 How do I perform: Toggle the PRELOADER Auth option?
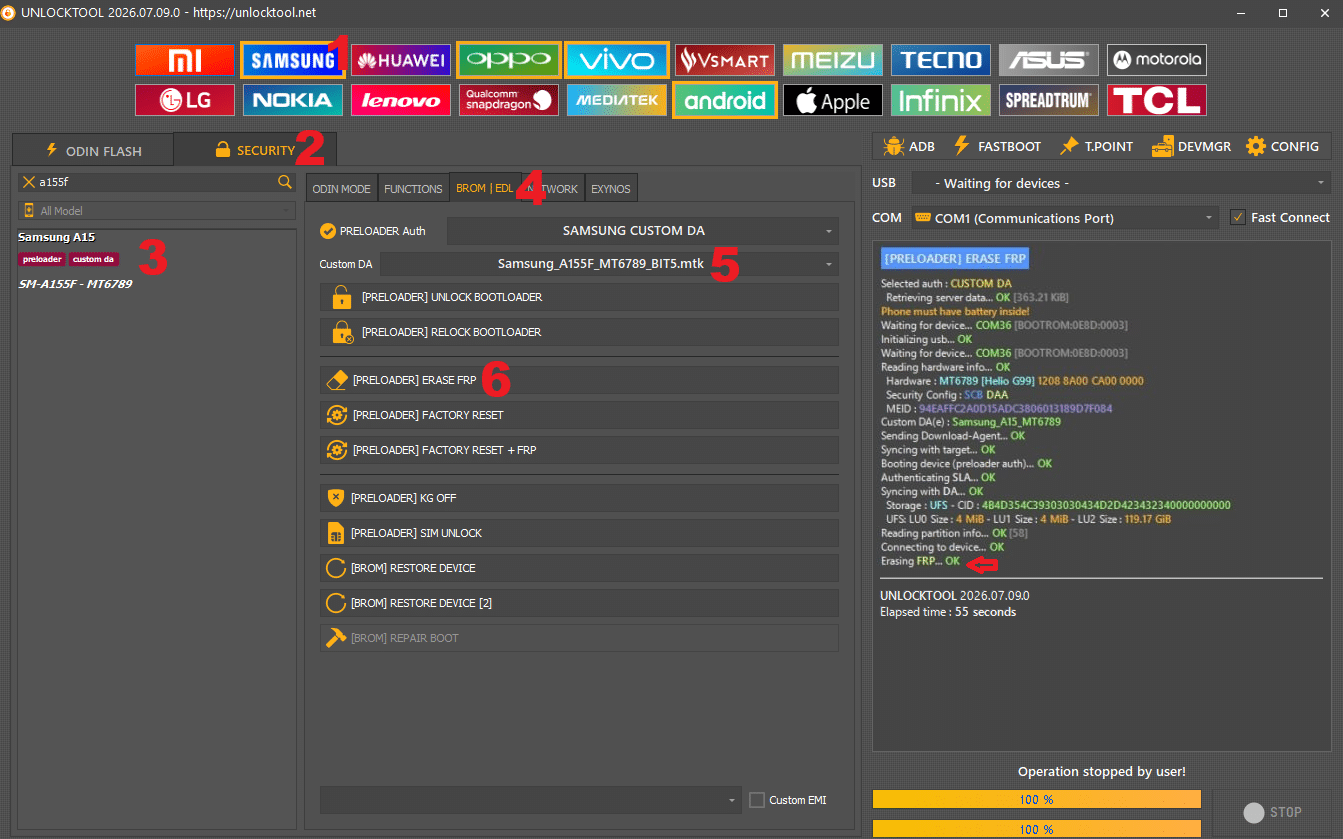pyautogui.click(x=372, y=231)
